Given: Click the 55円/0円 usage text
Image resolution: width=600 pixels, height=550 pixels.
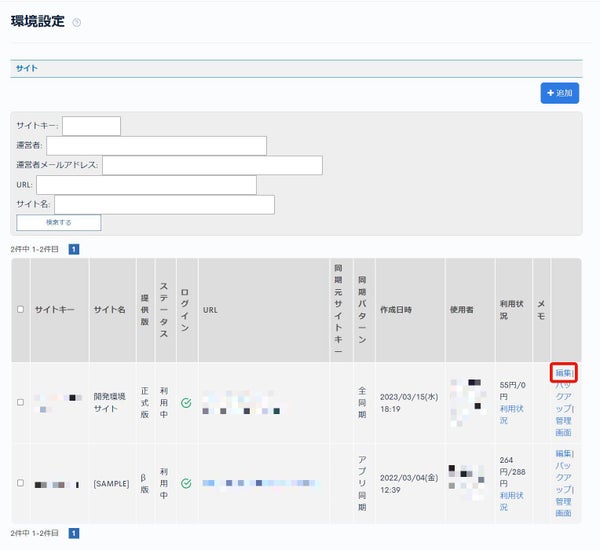Looking at the screenshot, I should [x=512, y=391].
